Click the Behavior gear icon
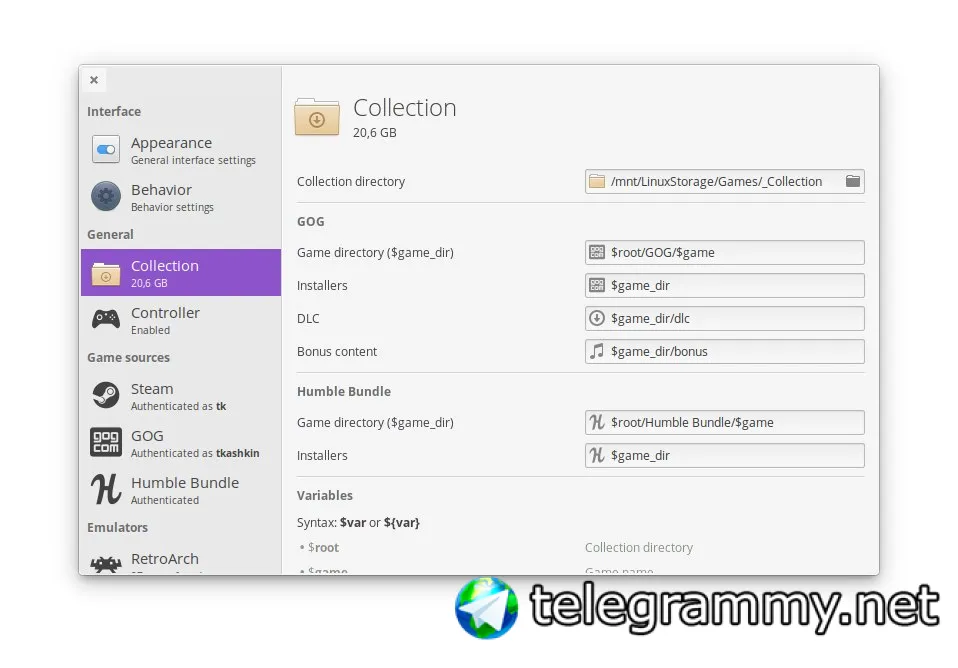The image size is (958, 668). 106,197
